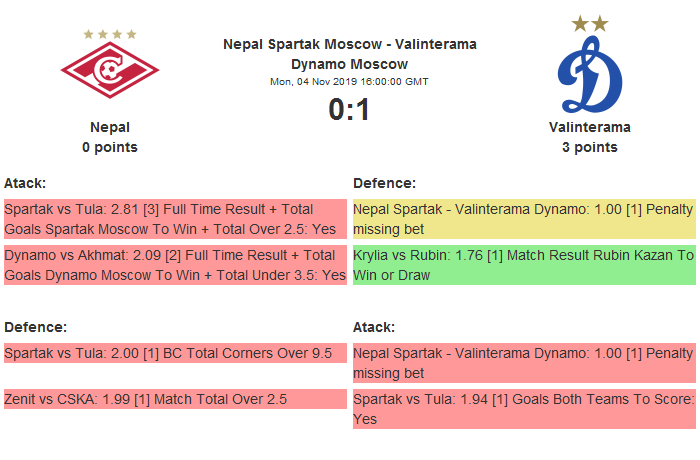Select the match title heading
The image size is (700, 460).
click(x=350, y=54)
